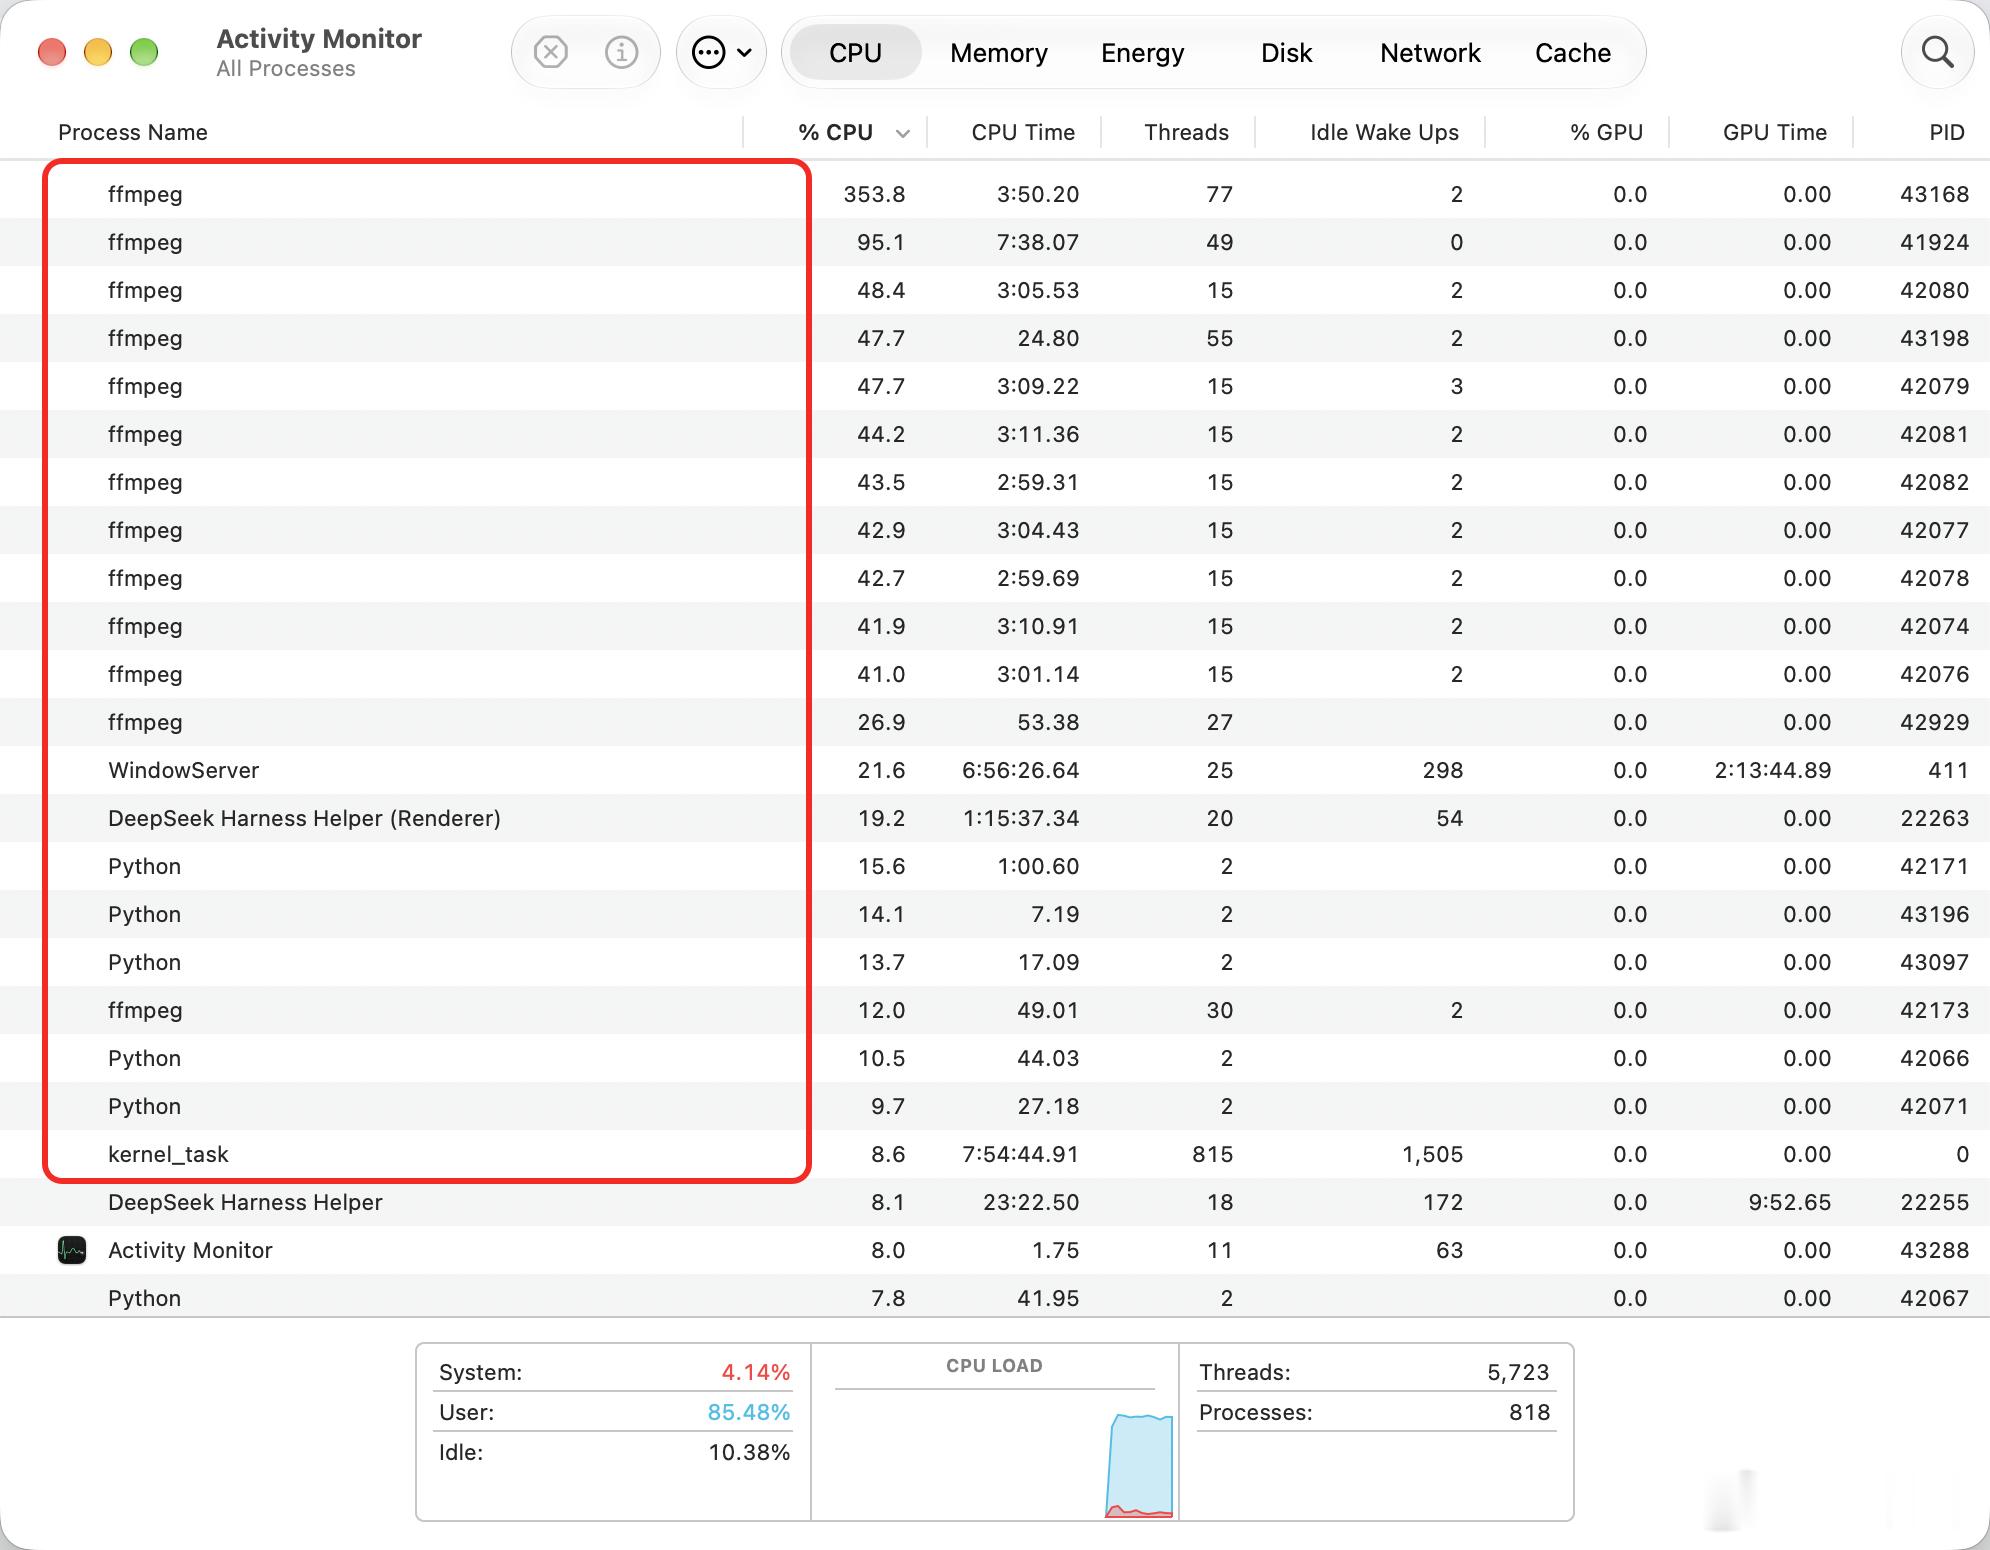Select ffmpeg process with PID 42929
The width and height of the screenshot is (1990, 1550).
coord(995,722)
